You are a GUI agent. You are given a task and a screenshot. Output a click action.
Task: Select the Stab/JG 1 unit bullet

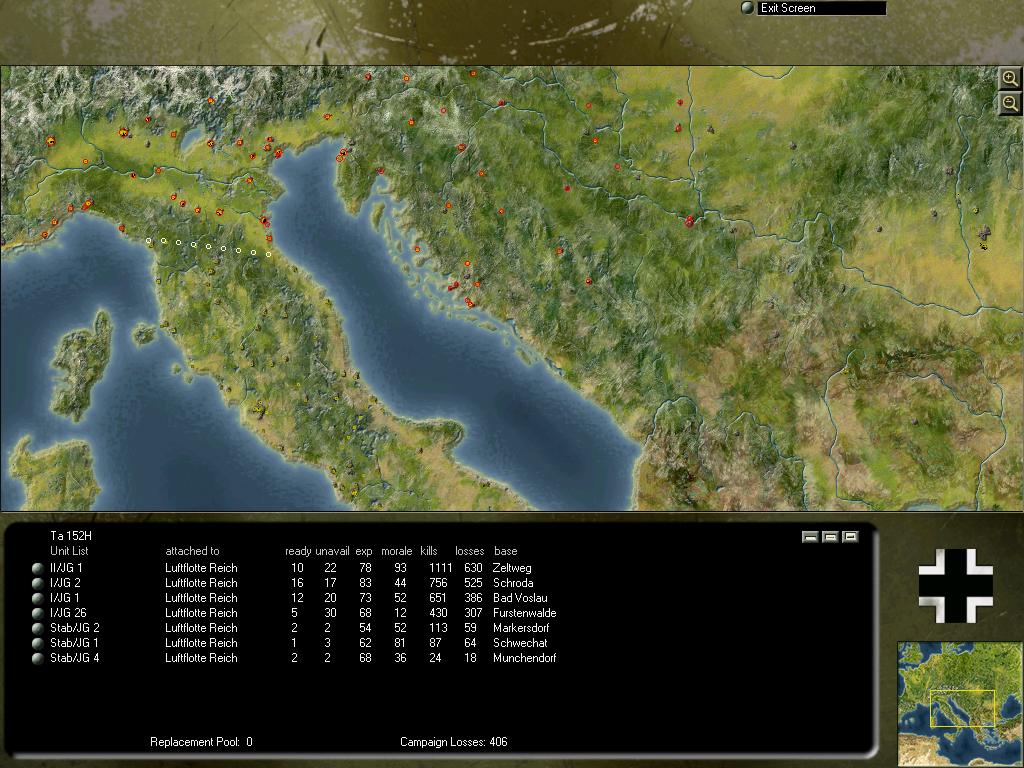(x=38, y=643)
